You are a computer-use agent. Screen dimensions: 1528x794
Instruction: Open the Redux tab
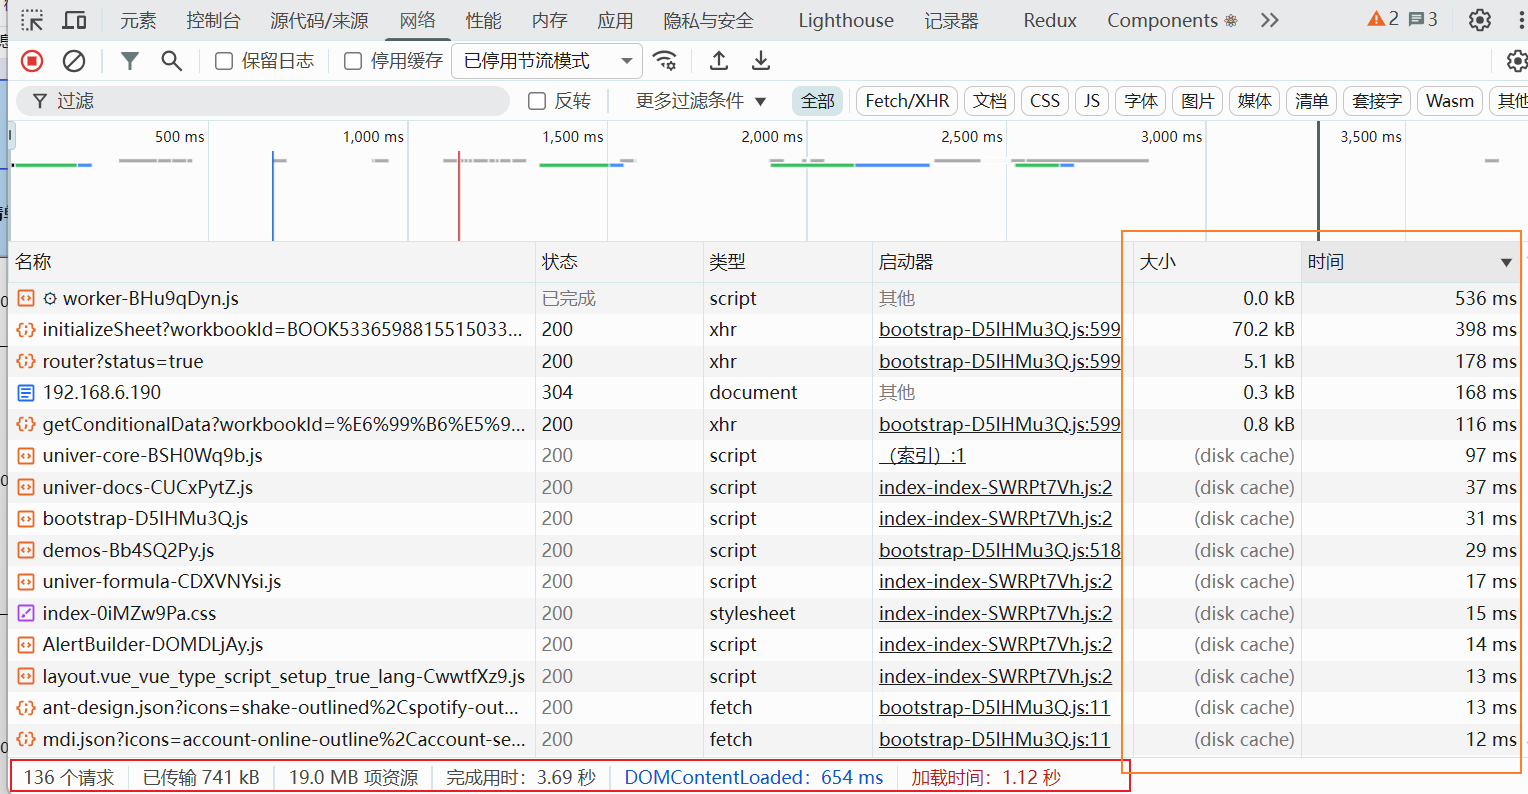pos(1050,20)
